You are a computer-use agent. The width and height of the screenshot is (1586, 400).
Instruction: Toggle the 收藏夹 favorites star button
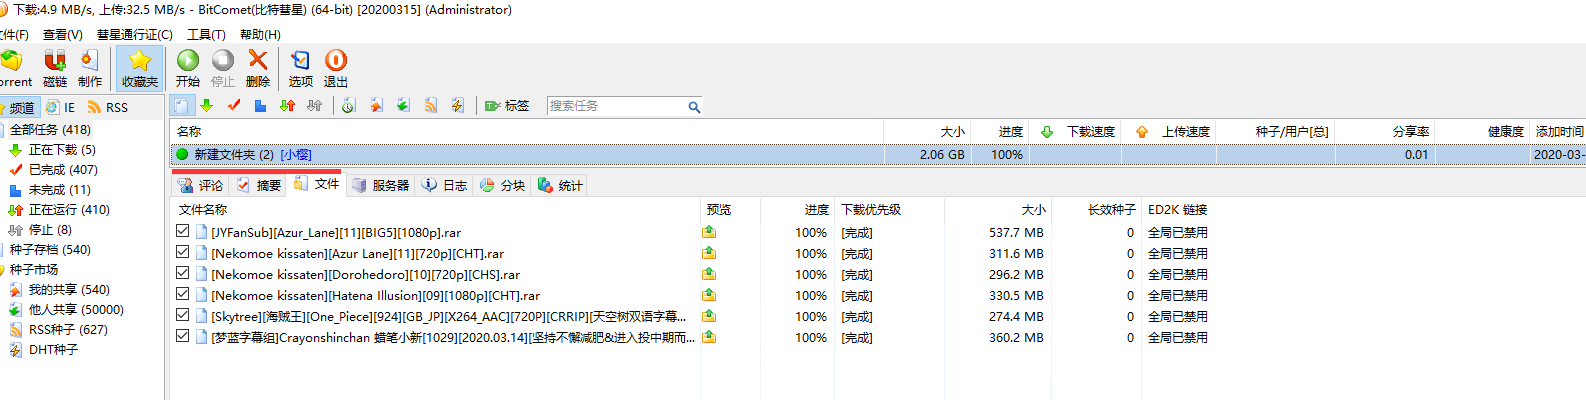[140, 68]
